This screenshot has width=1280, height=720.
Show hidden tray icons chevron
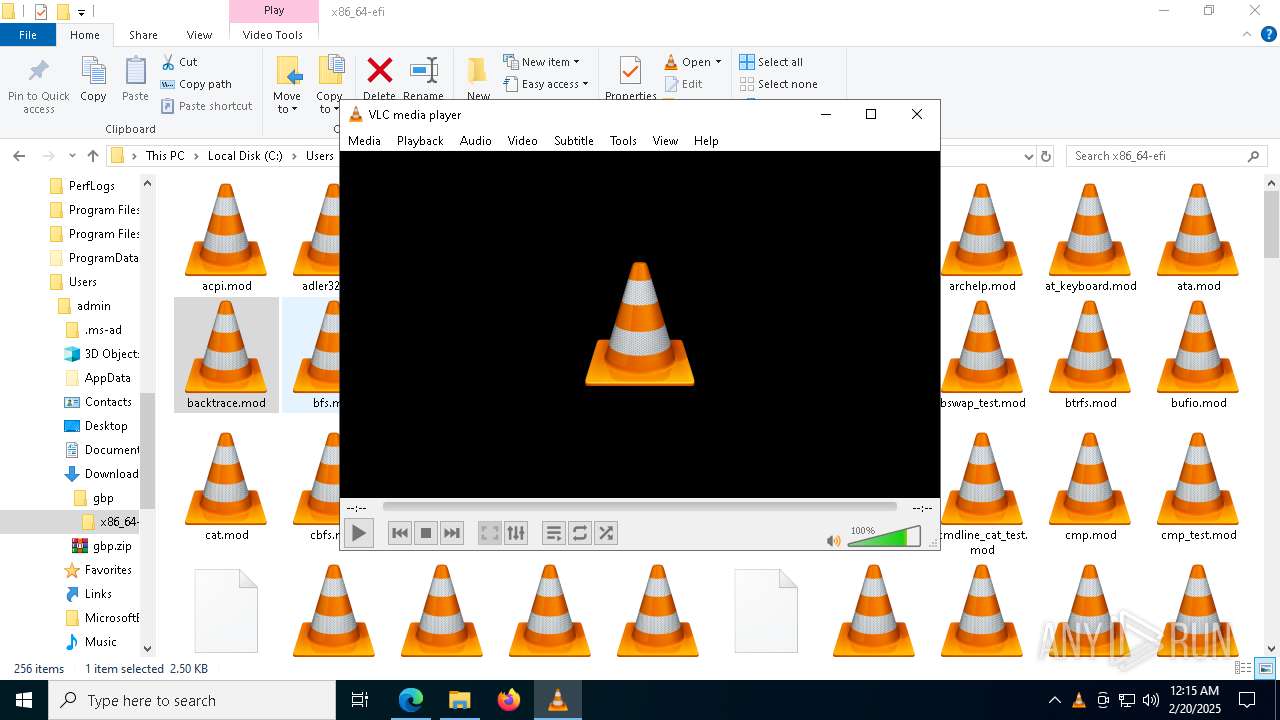(1054, 700)
